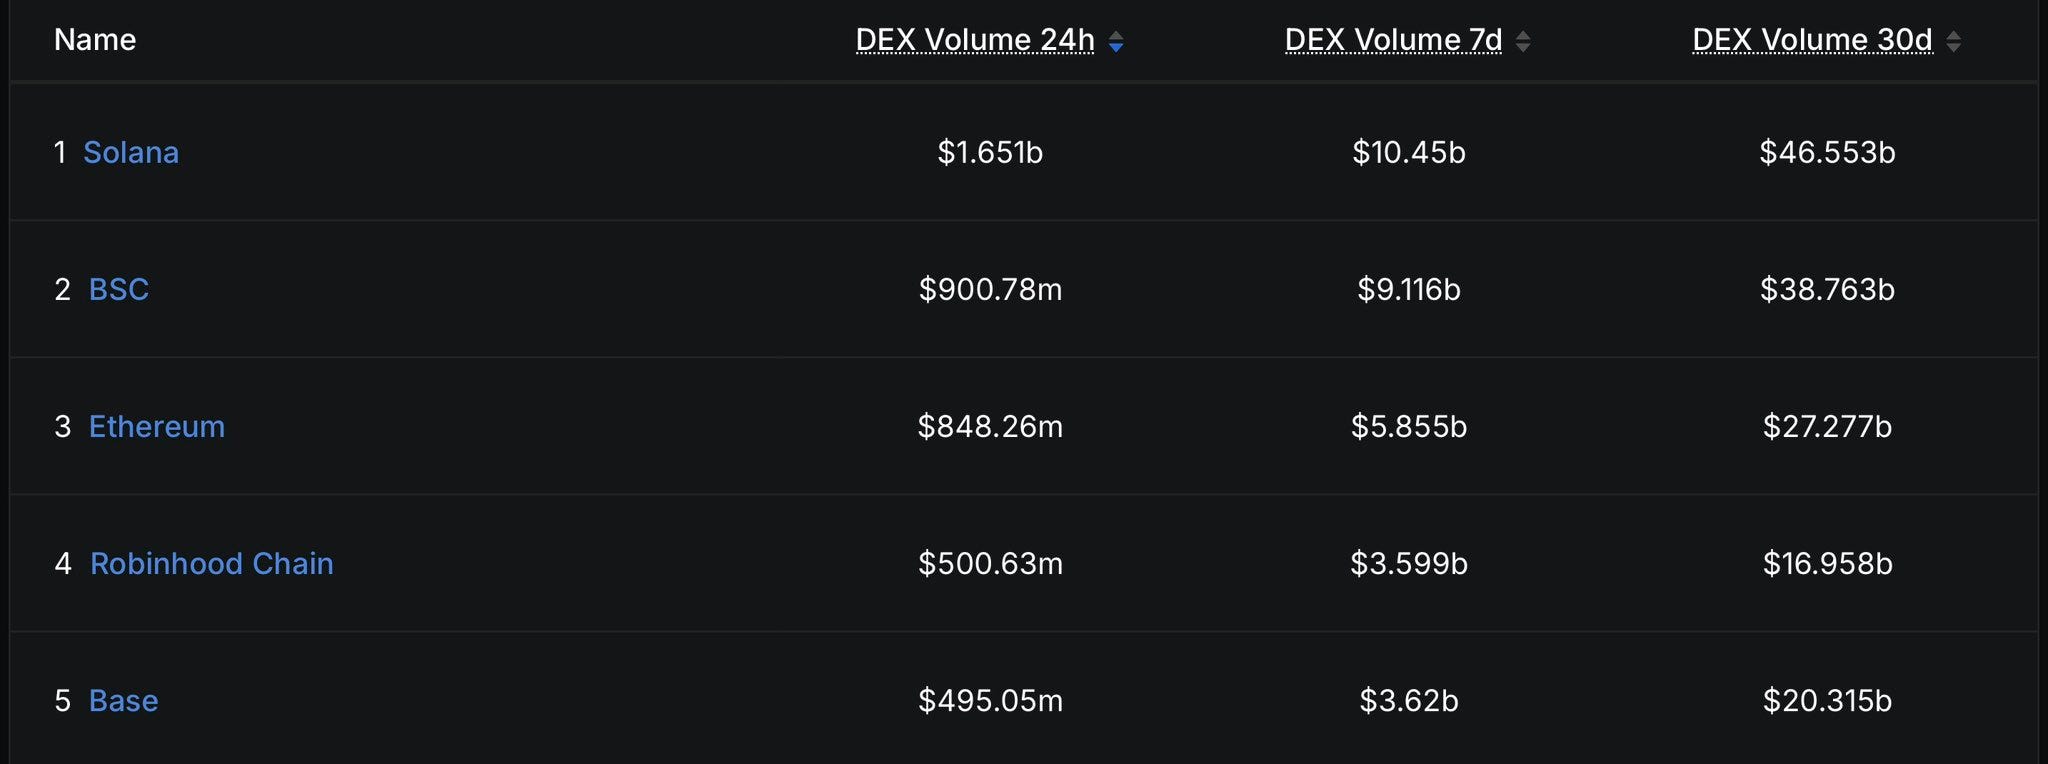The height and width of the screenshot is (764, 2048).
Task: Select Base's $3.62b 7d volume cell
Action: tap(1409, 700)
